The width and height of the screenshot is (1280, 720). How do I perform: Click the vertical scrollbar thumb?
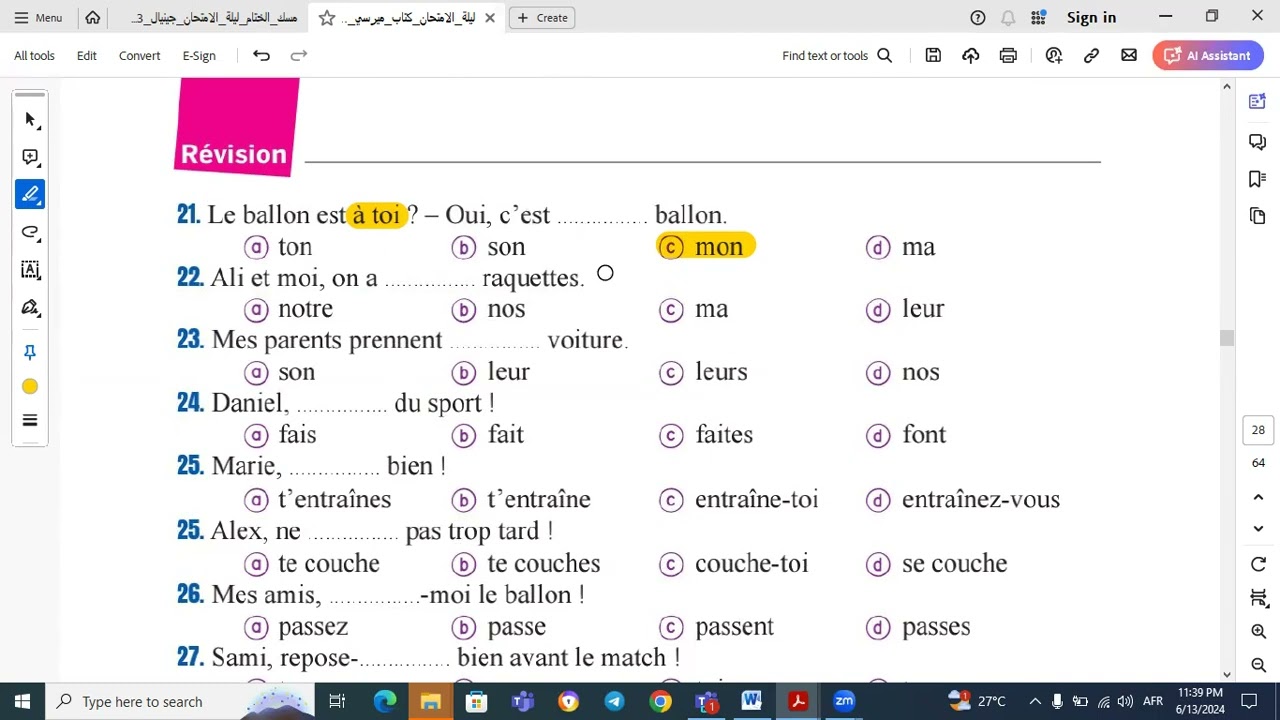tap(1227, 338)
